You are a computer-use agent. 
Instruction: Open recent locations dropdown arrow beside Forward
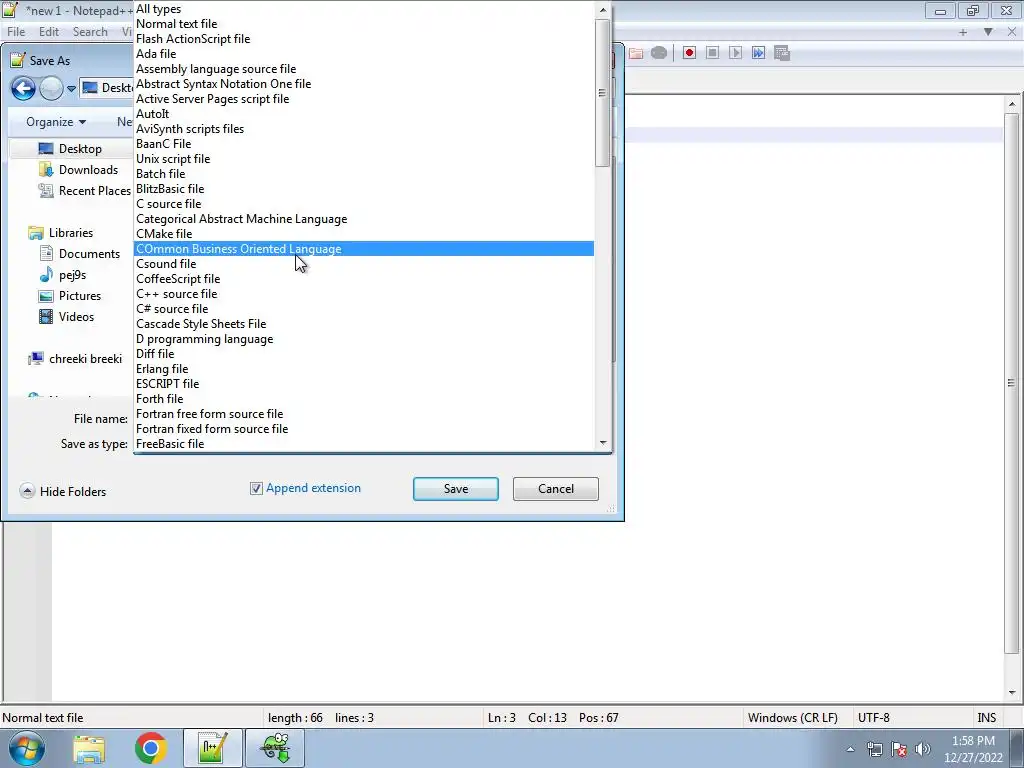(x=71, y=88)
